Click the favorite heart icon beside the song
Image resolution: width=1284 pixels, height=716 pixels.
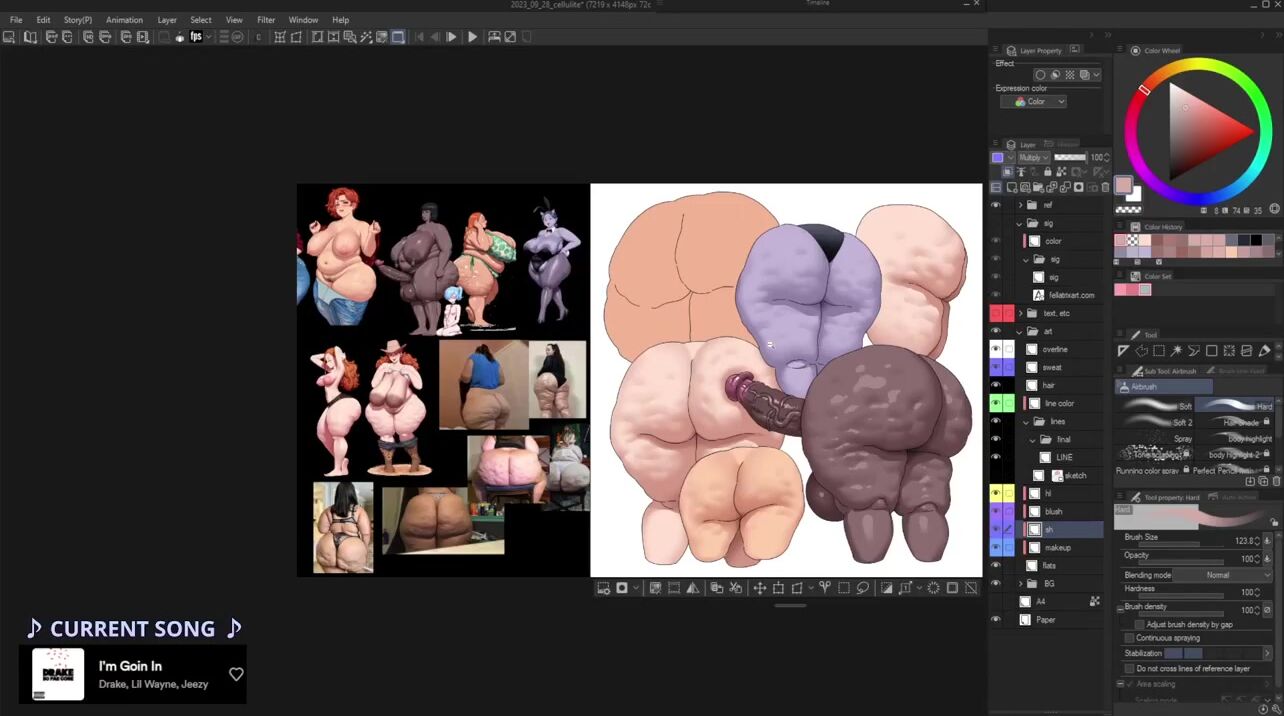[x=236, y=674]
